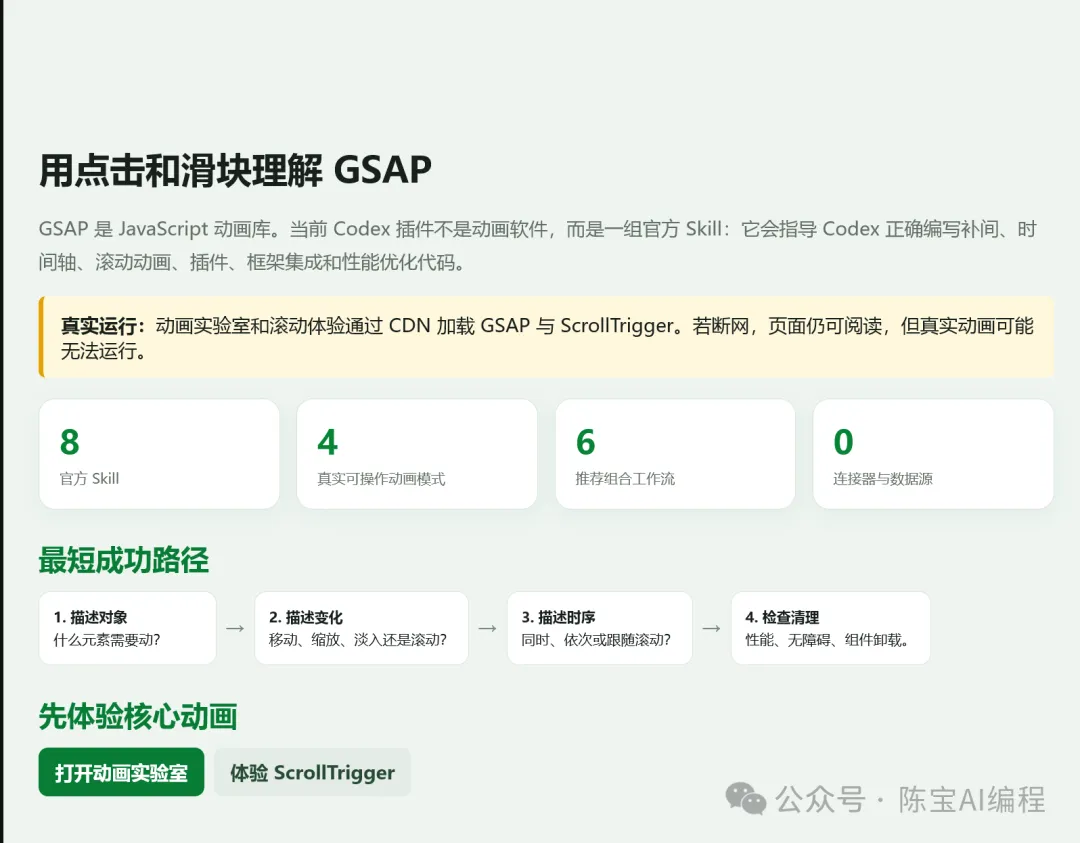Select the 6 推荐组合工作流 stat card
The height and width of the screenshot is (843, 1080).
coord(675,454)
